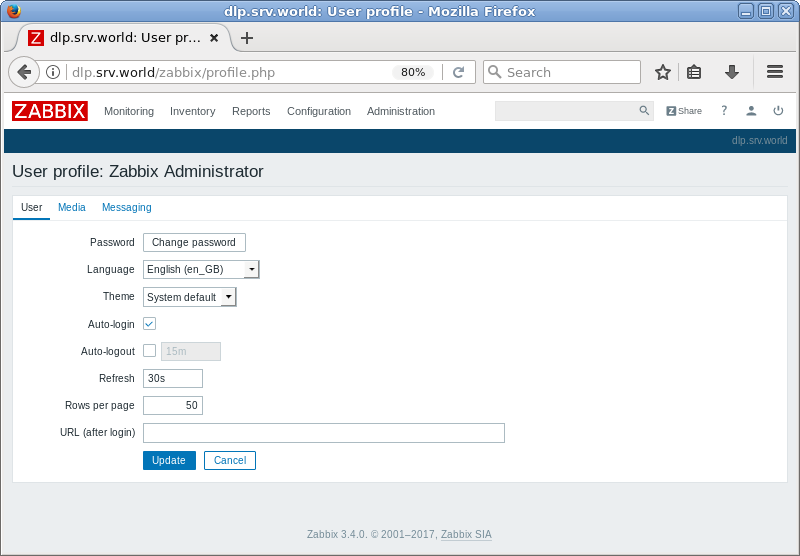This screenshot has height=556, width=800.
Task: Switch to the User tab
Action: [x=32, y=207]
